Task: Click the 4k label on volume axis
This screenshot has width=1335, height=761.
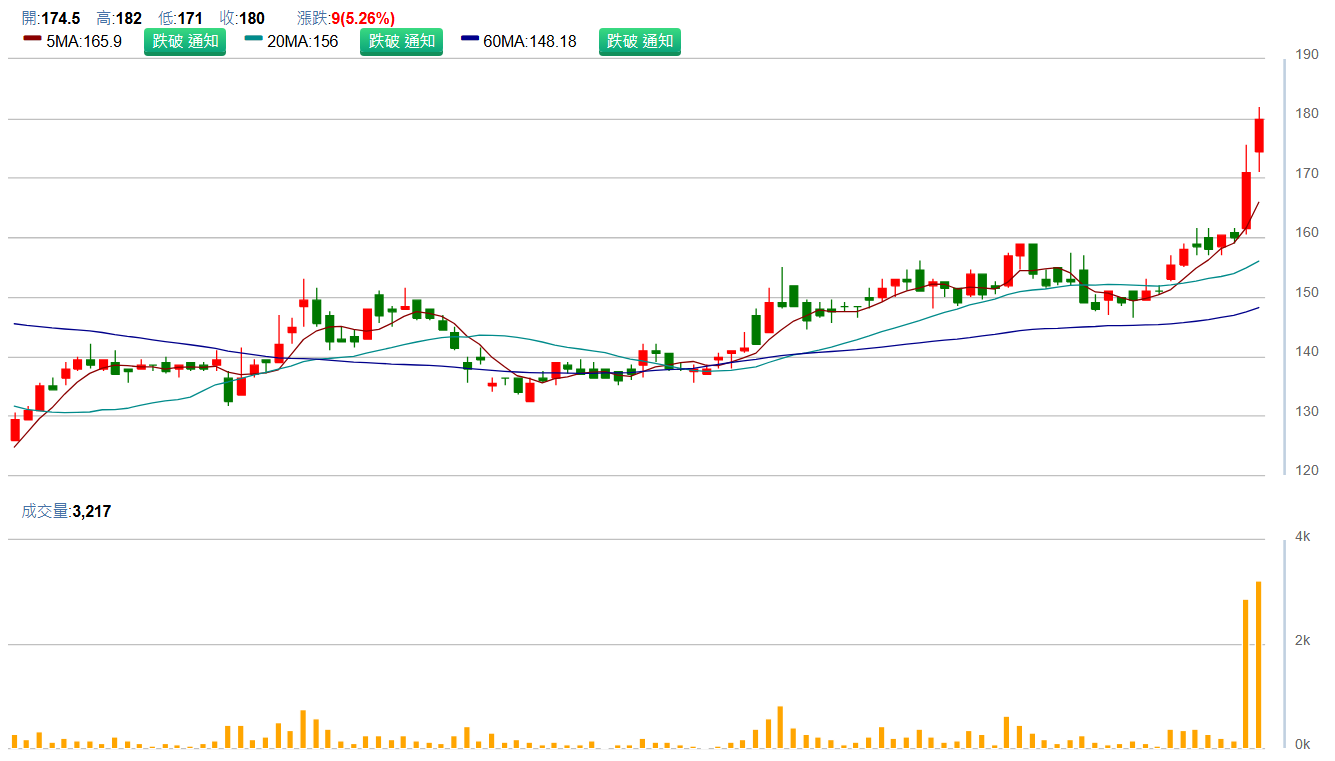Action: (x=1303, y=537)
